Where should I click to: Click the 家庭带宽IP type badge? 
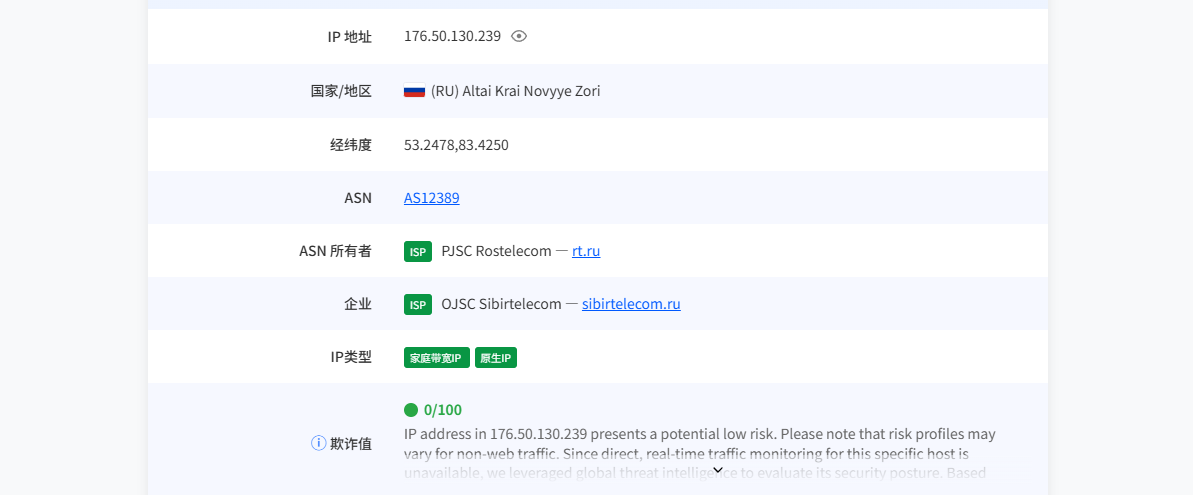[x=437, y=358]
